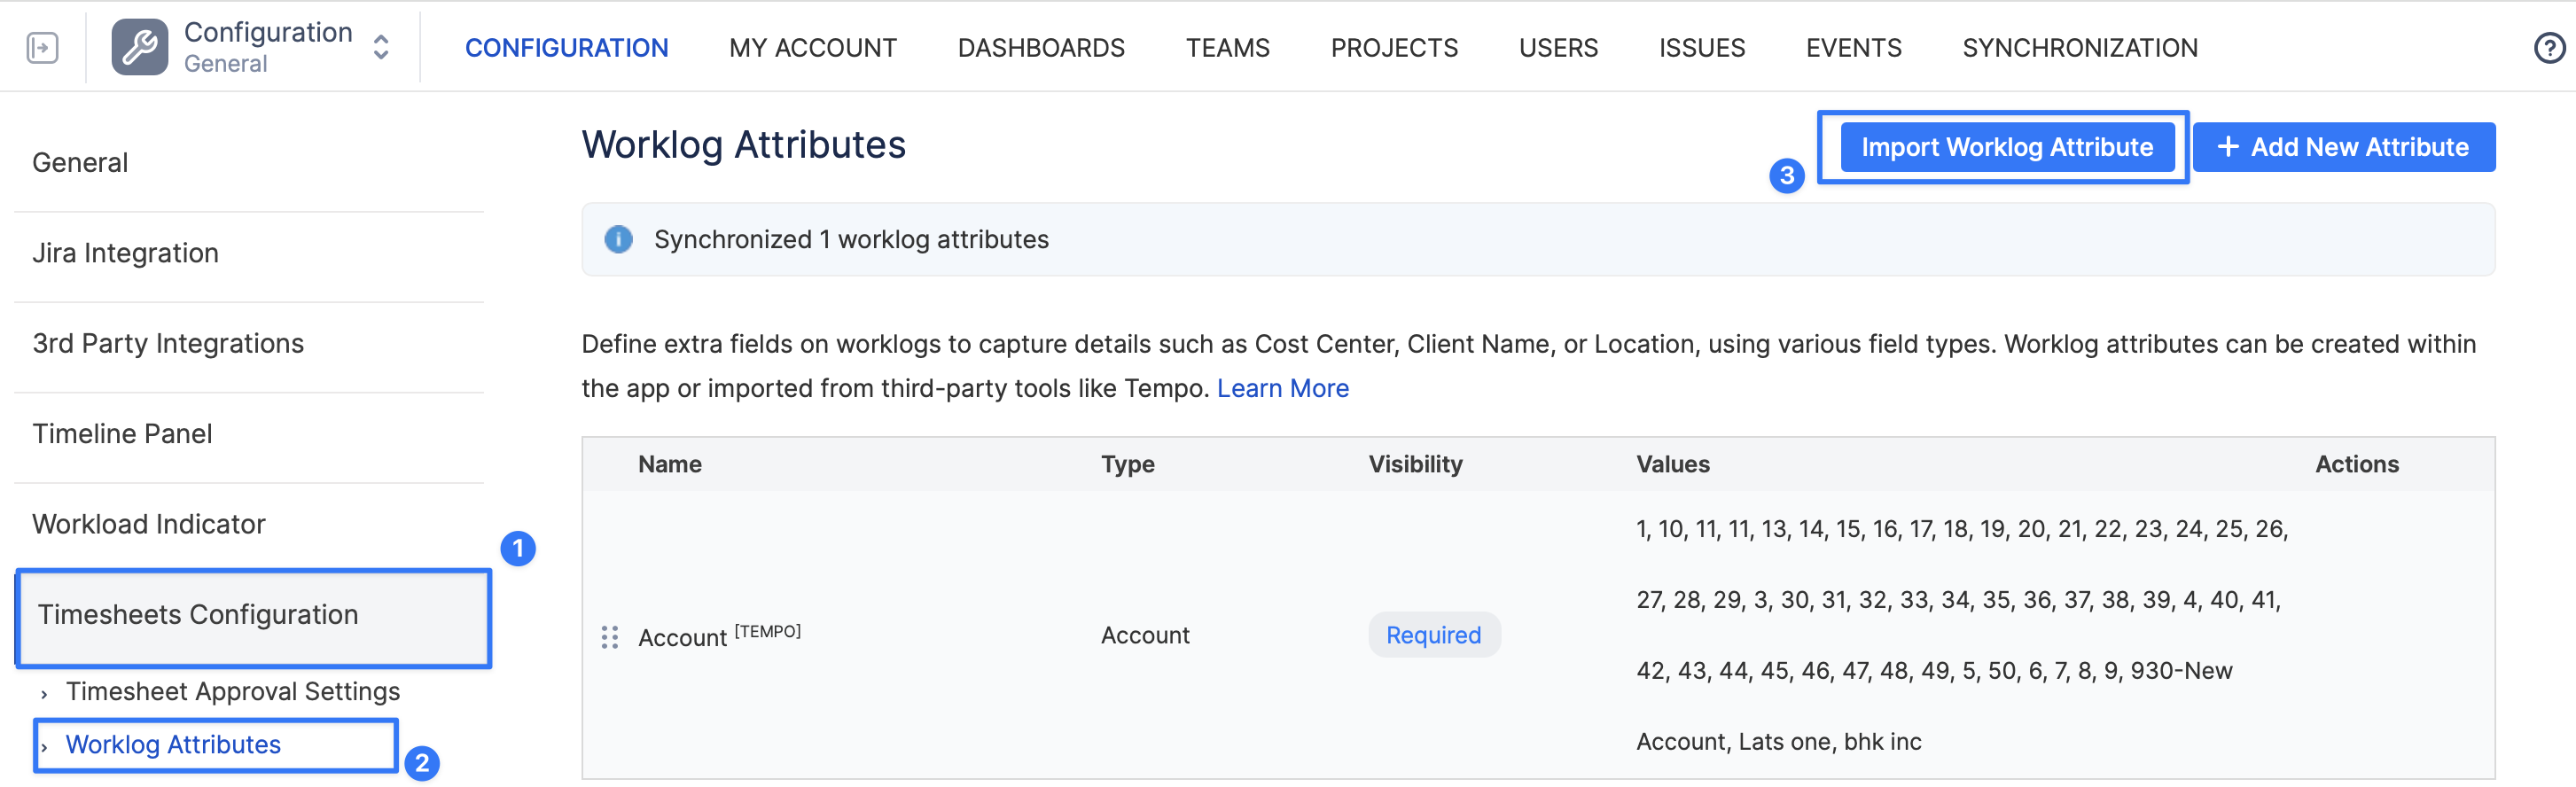Select Workload Indicator settings
The image size is (2576, 787).
148,524
